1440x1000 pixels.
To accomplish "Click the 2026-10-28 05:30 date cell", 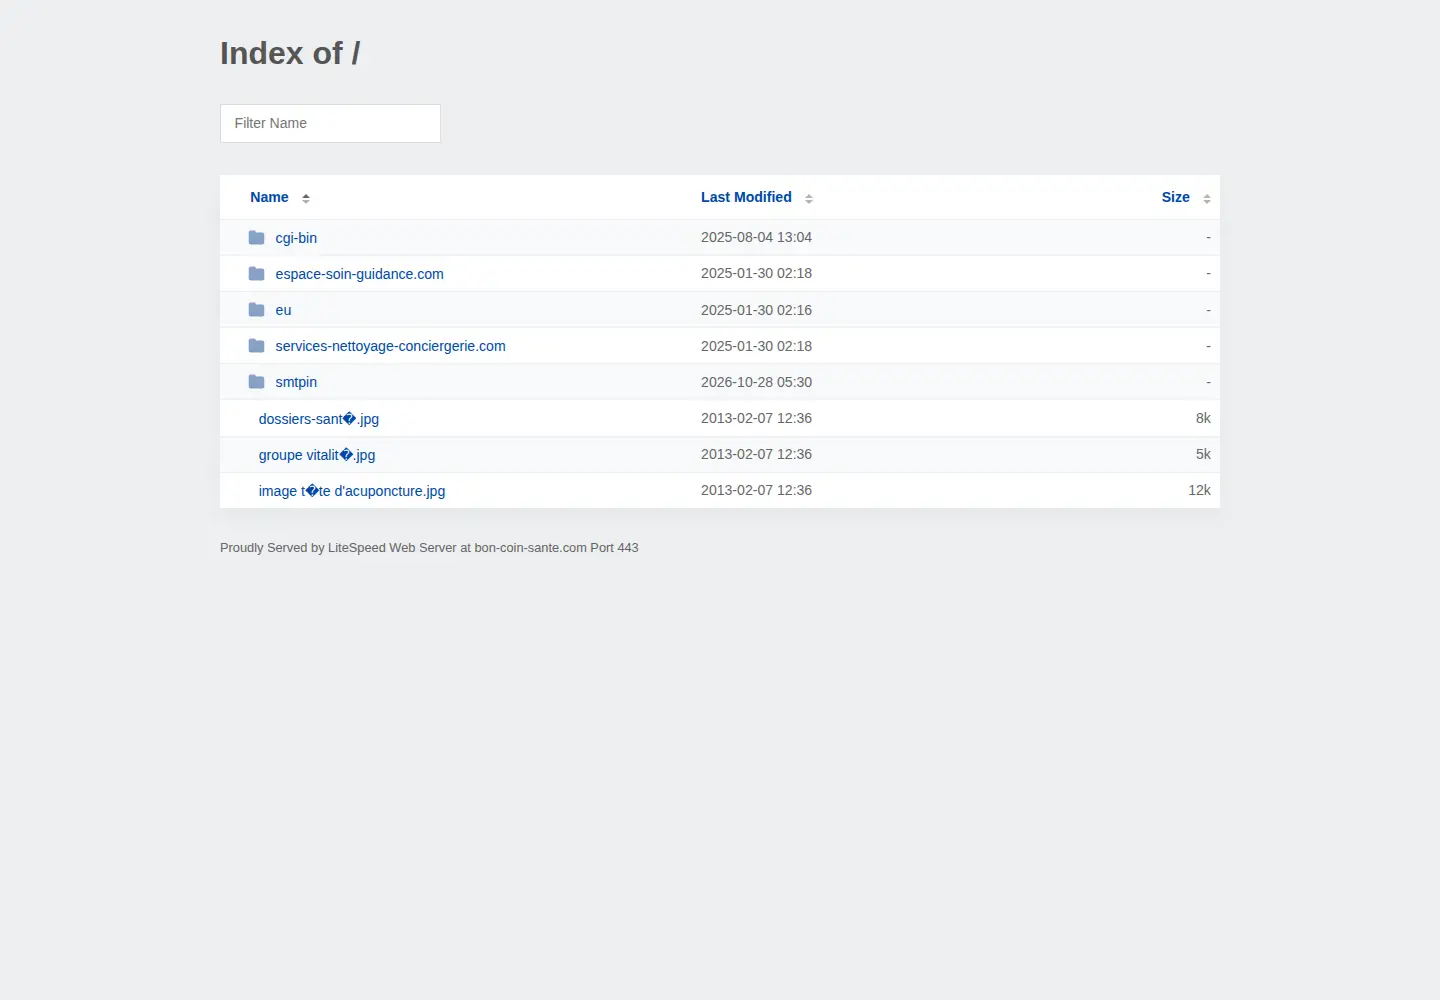I will (x=756, y=382).
